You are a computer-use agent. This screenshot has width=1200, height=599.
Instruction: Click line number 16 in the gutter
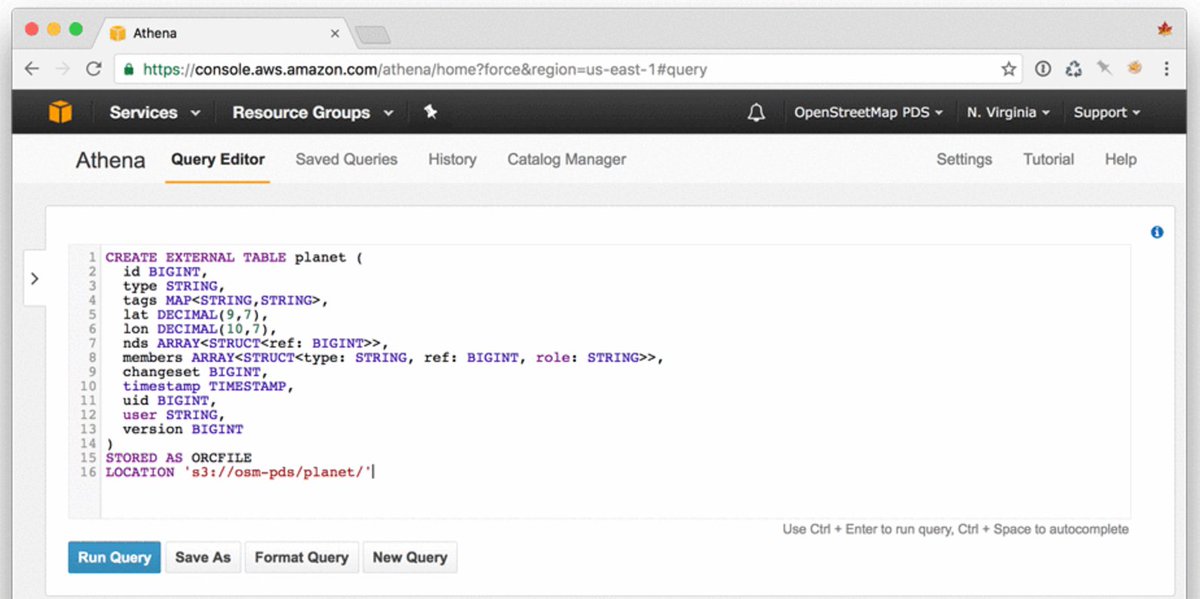point(89,472)
